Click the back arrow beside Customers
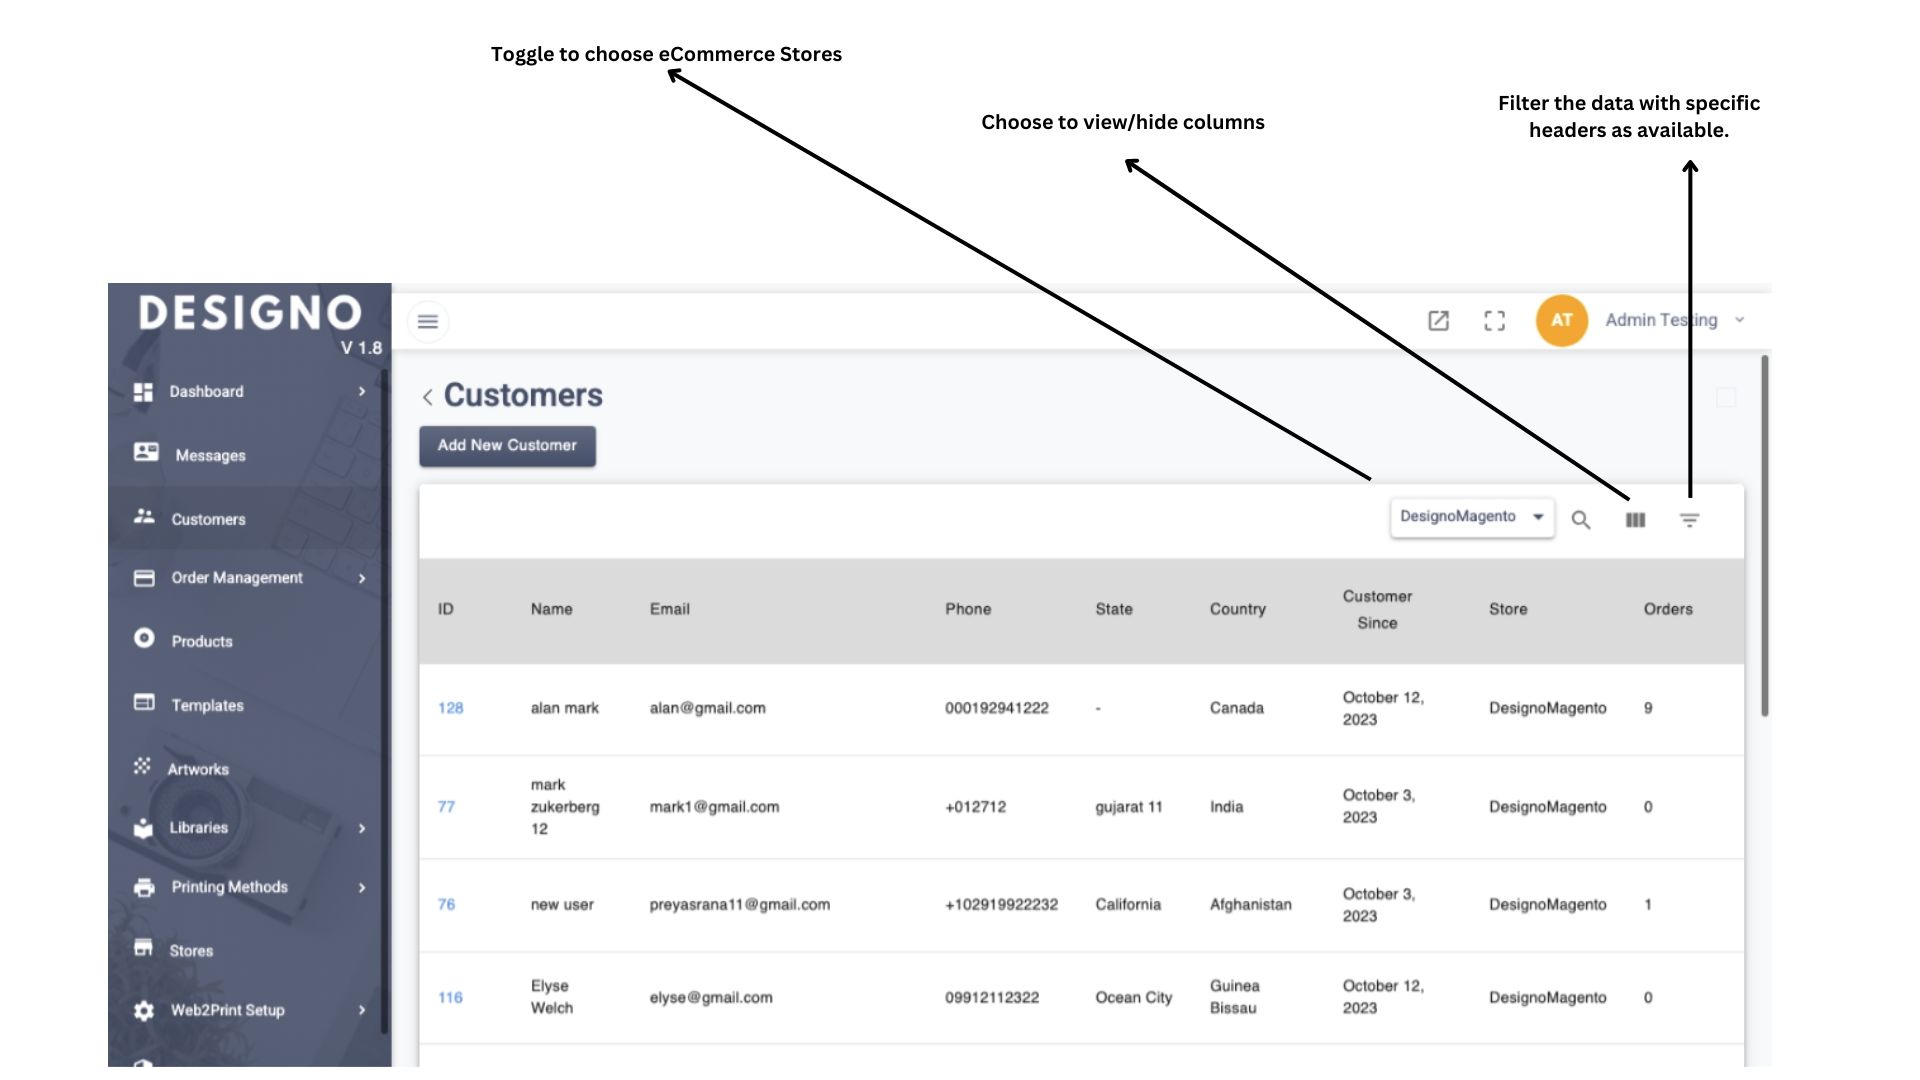The height and width of the screenshot is (1080, 1920). (x=428, y=398)
